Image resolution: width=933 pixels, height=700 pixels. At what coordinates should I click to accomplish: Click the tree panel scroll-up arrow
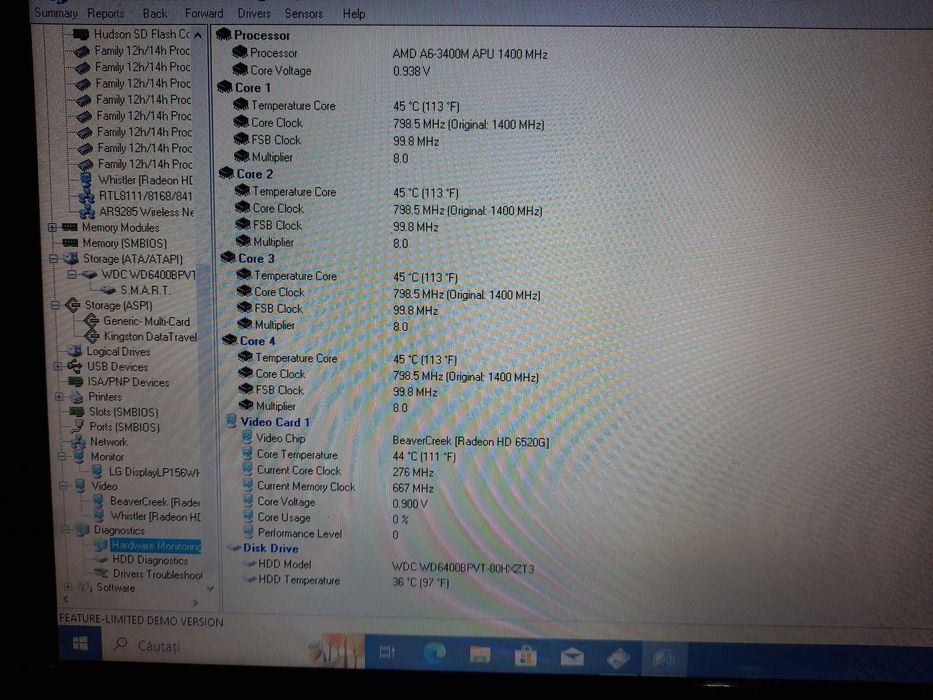(198, 35)
